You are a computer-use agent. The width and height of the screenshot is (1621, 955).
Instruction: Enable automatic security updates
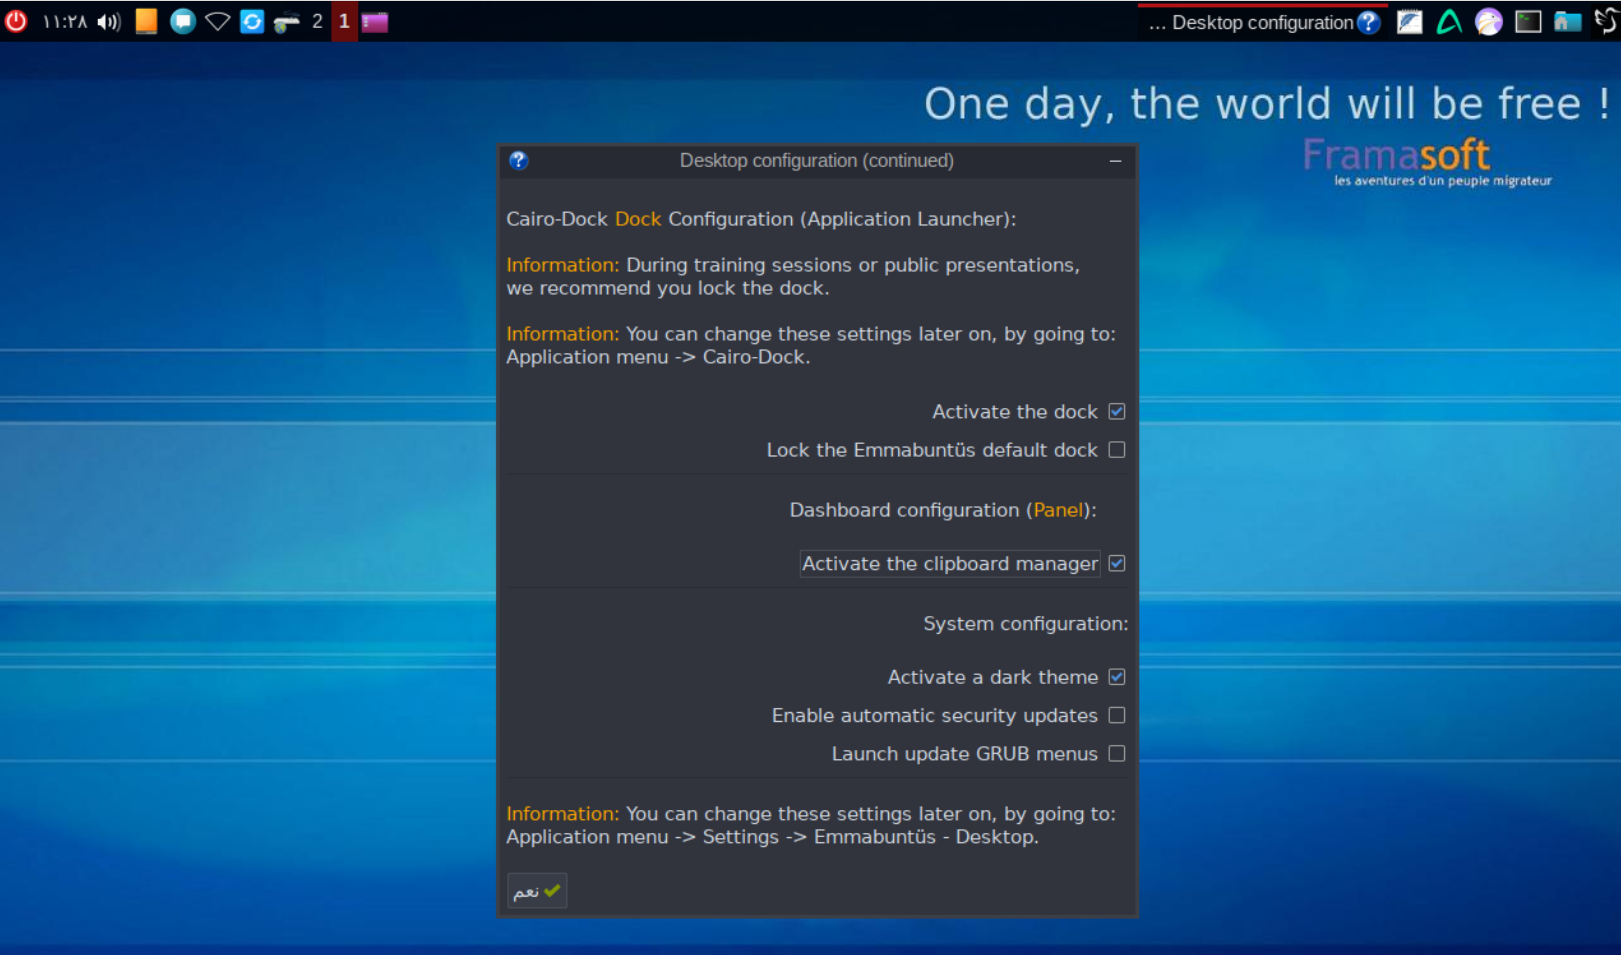coord(1117,715)
